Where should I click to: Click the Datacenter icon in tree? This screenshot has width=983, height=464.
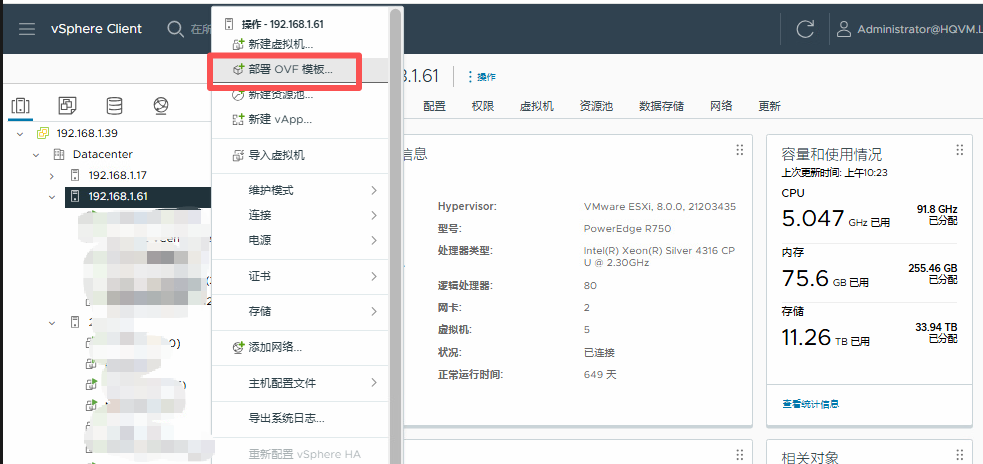click(x=59, y=154)
